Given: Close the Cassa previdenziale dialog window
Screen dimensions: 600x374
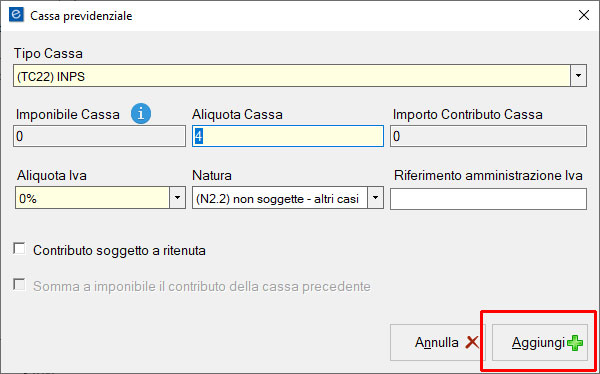Looking at the screenshot, I should (584, 16).
